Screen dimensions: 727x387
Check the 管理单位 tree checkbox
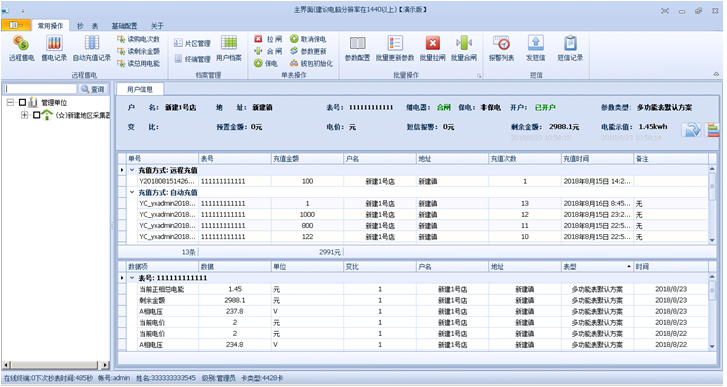(22, 102)
